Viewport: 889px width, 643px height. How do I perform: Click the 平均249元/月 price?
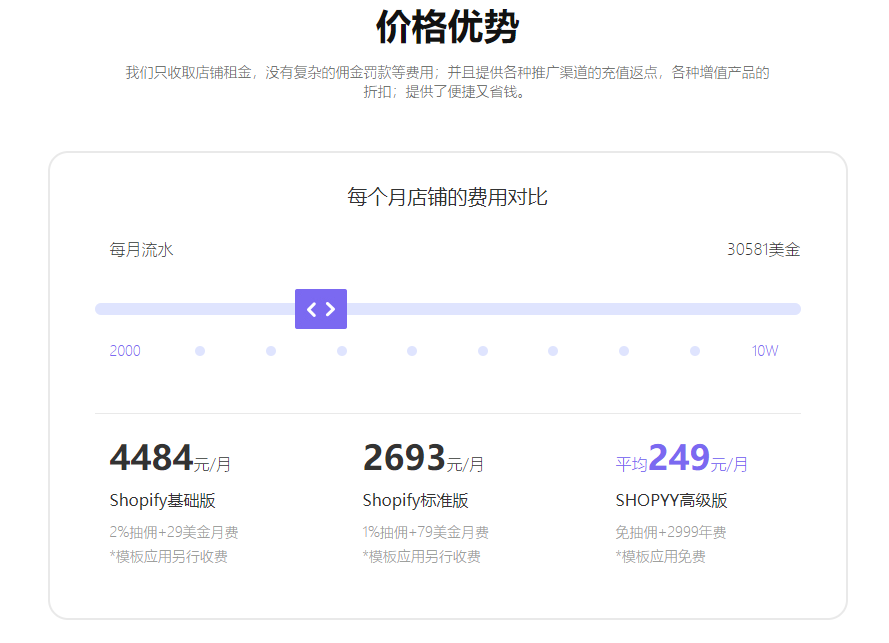682,458
